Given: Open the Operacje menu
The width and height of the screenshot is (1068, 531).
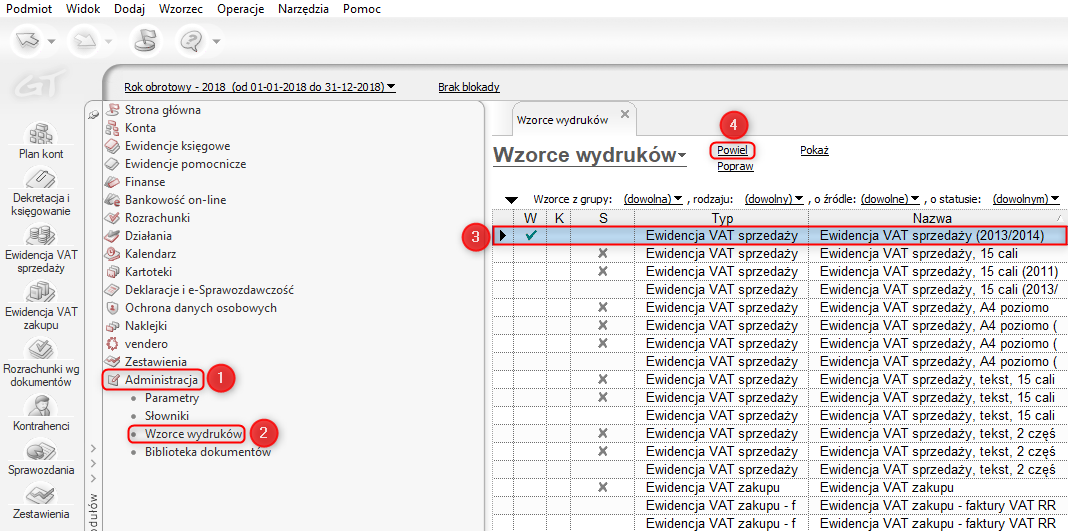Looking at the screenshot, I should (x=240, y=9).
